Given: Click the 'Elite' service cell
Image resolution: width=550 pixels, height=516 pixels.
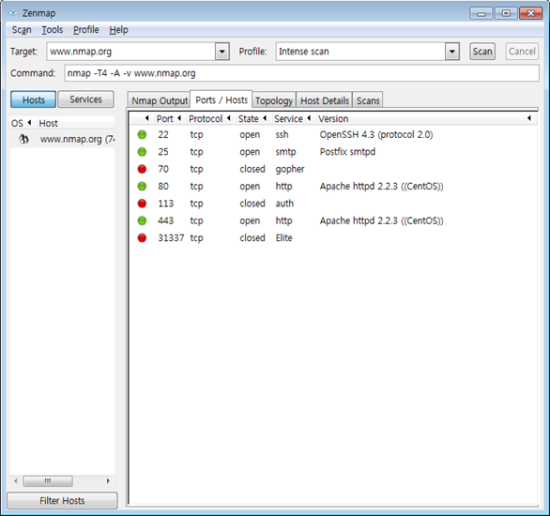Looking at the screenshot, I should [x=284, y=238].
